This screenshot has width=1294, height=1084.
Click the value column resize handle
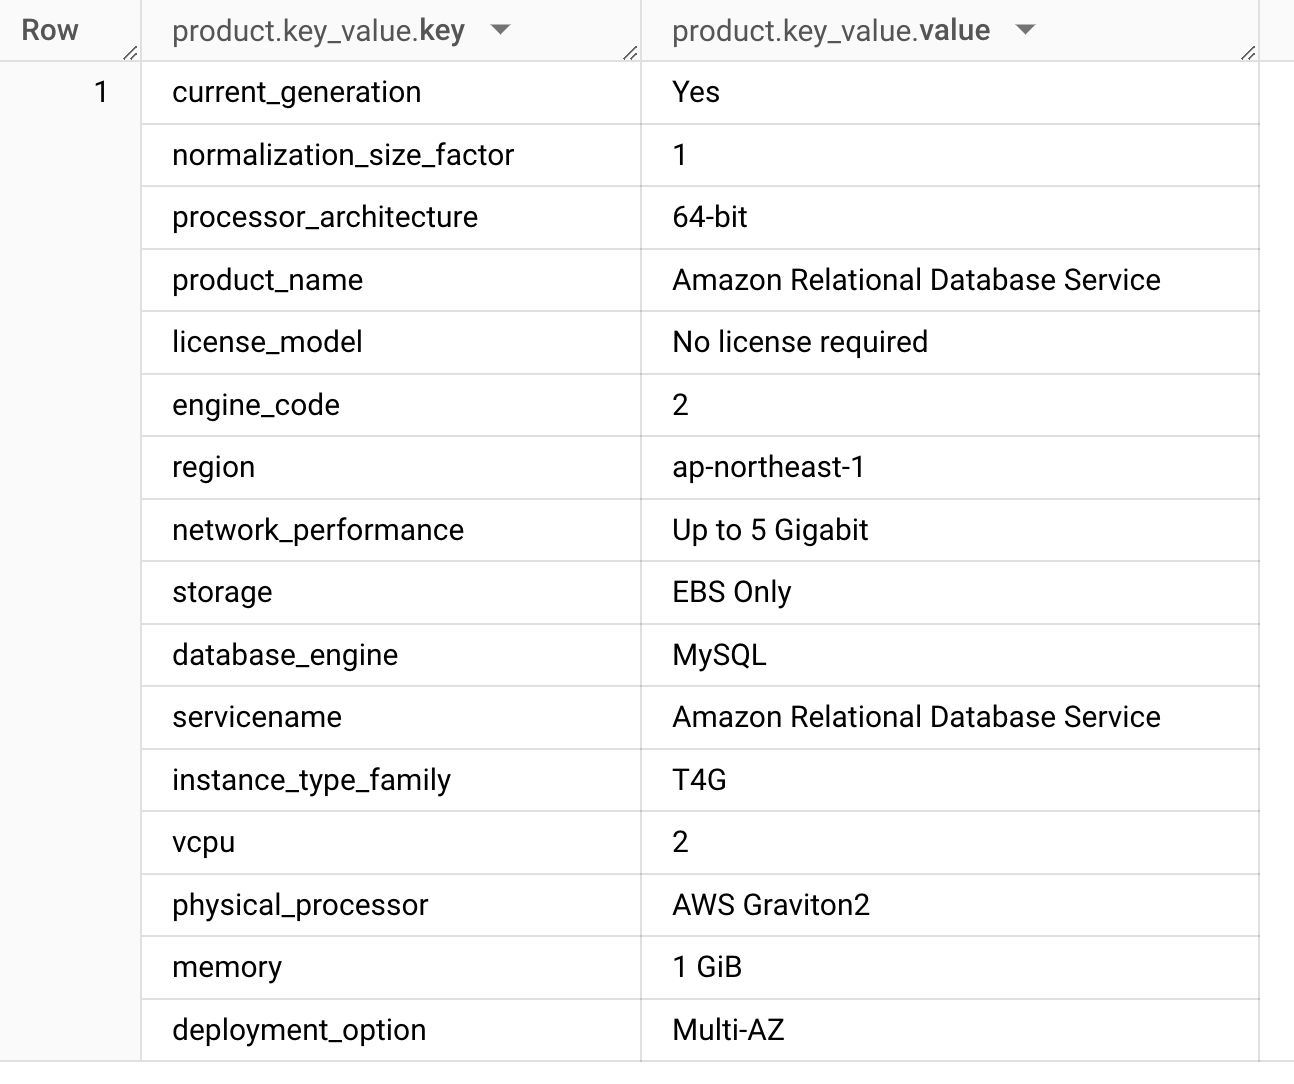coord(1248,53)
